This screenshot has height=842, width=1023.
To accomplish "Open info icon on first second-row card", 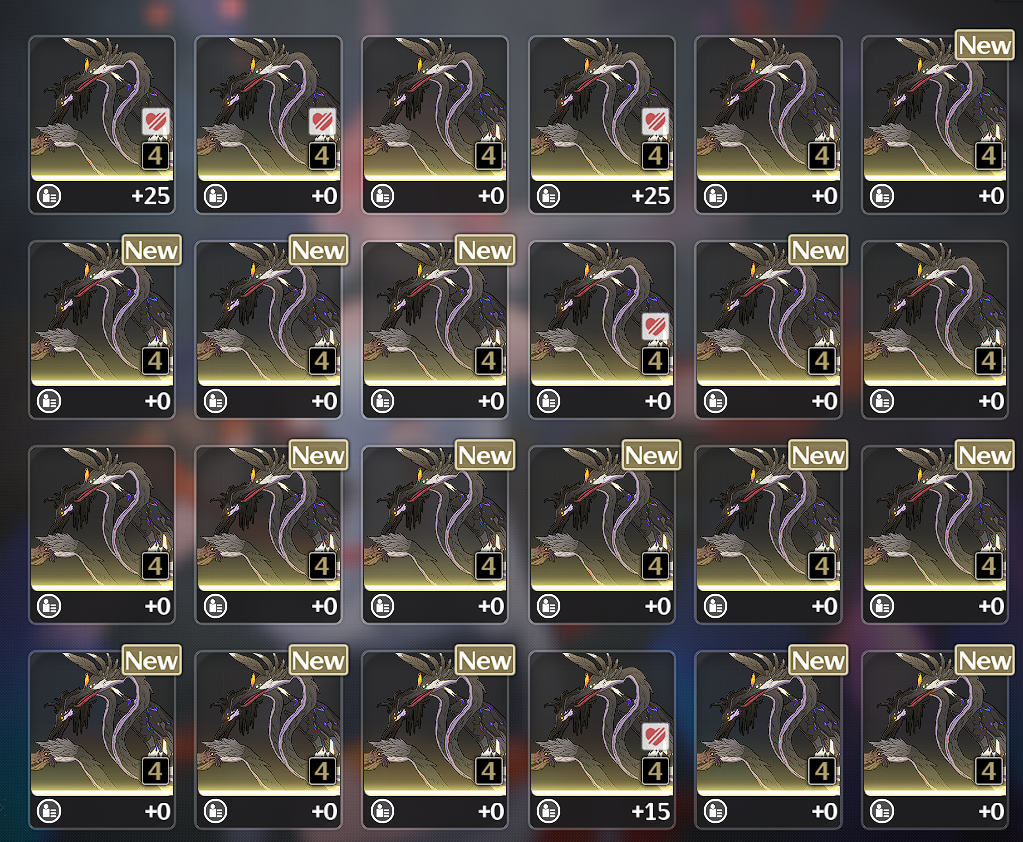I will pos(49,401).
